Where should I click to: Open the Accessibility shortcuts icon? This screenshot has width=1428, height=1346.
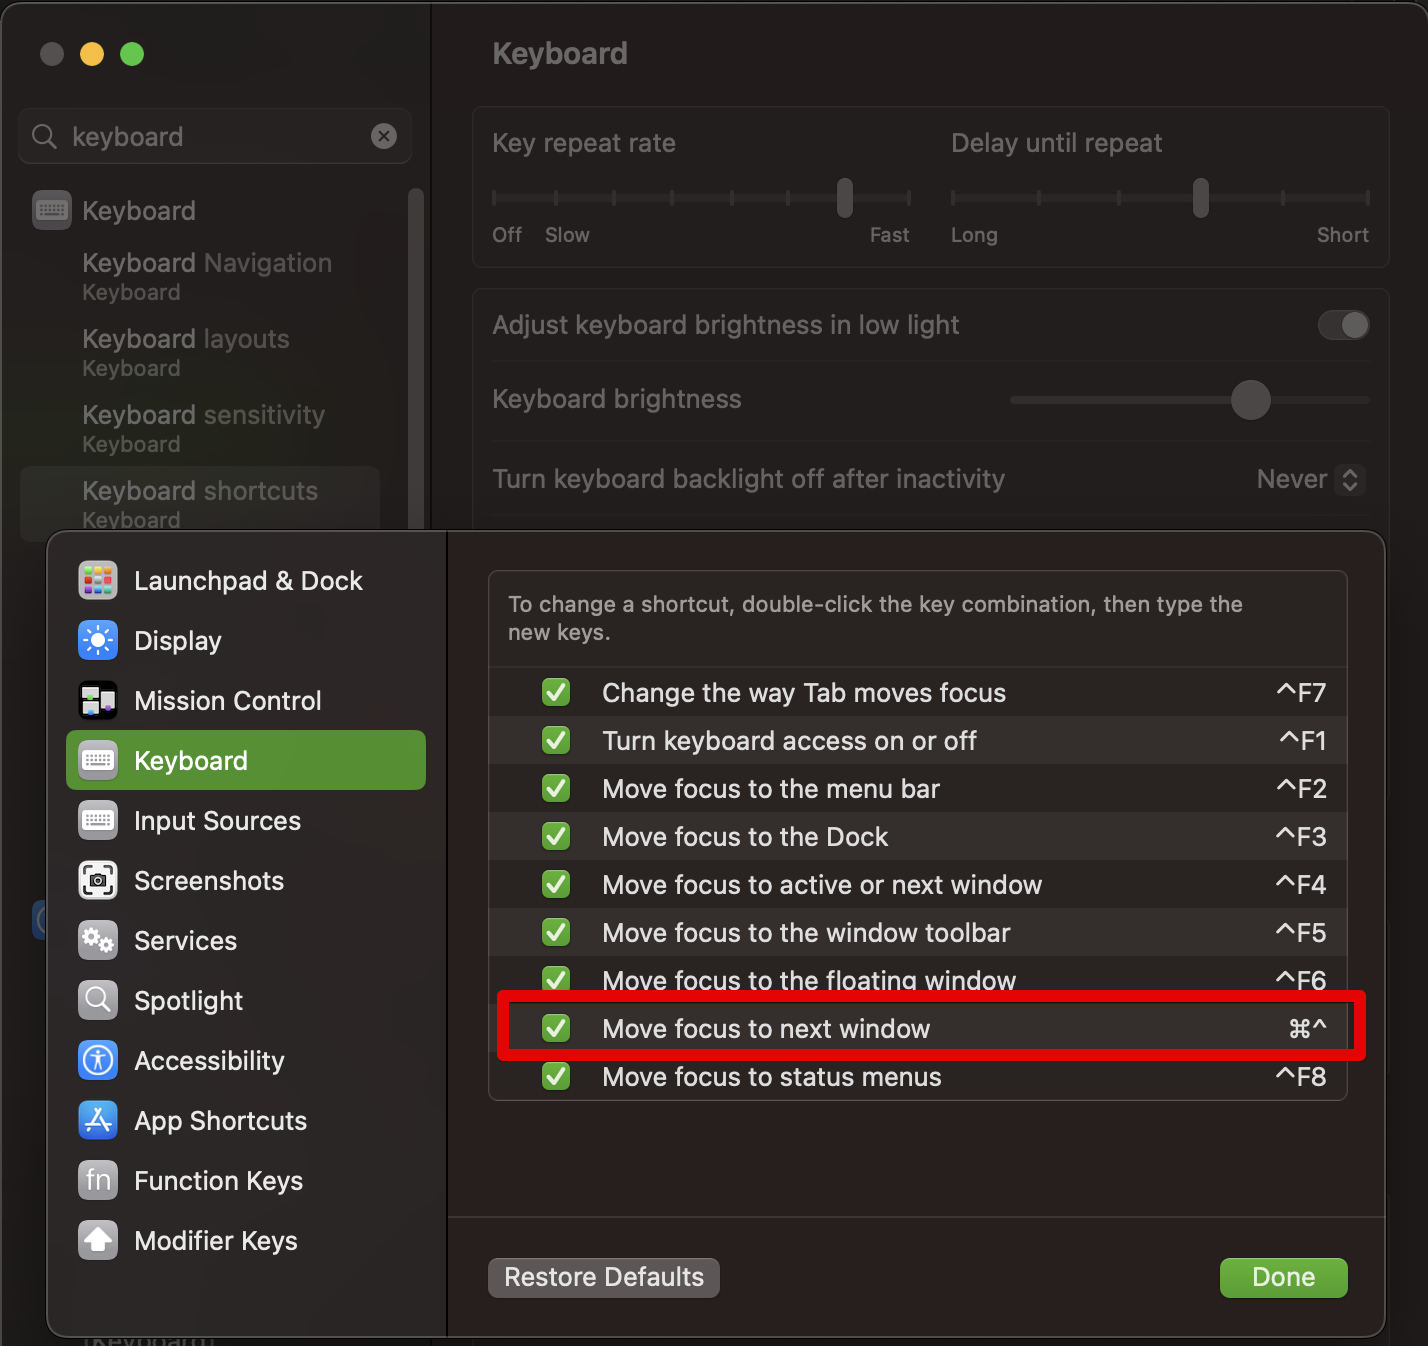click(x=98, y=1061)
